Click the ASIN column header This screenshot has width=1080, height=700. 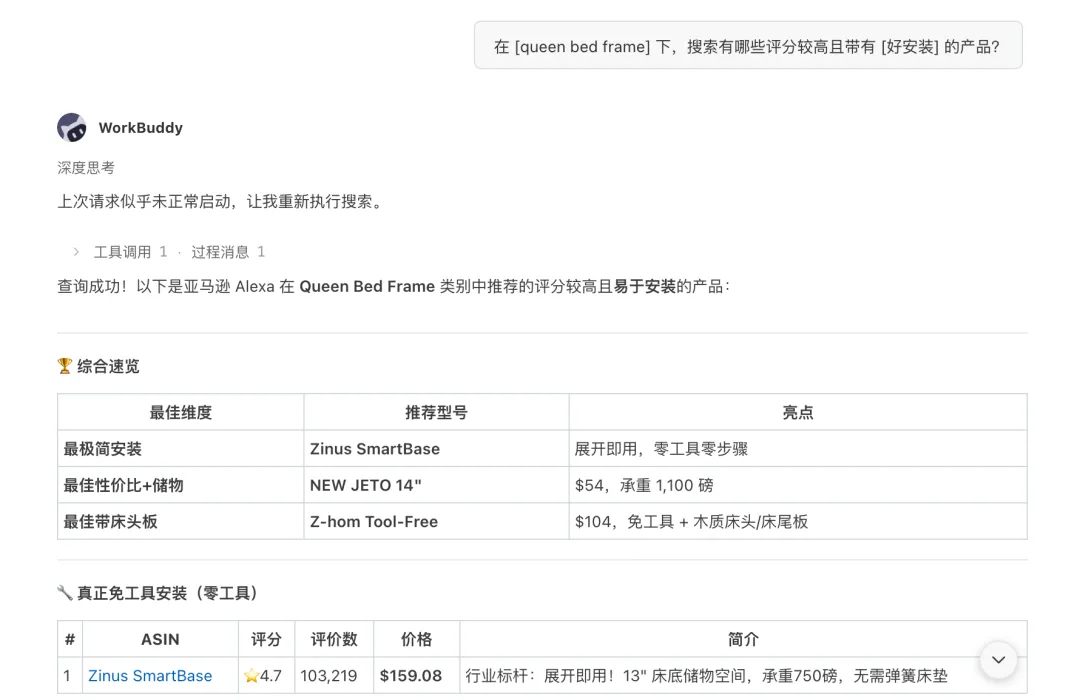click(x=160, y=639)
